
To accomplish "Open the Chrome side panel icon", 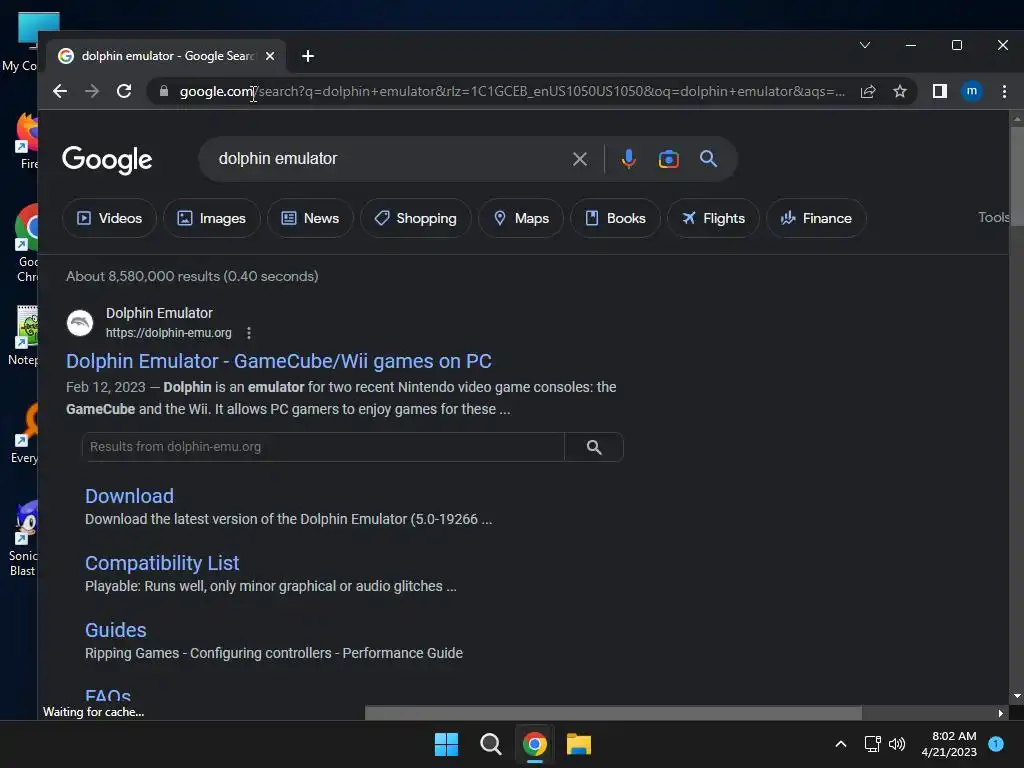I will pos(940,91).
